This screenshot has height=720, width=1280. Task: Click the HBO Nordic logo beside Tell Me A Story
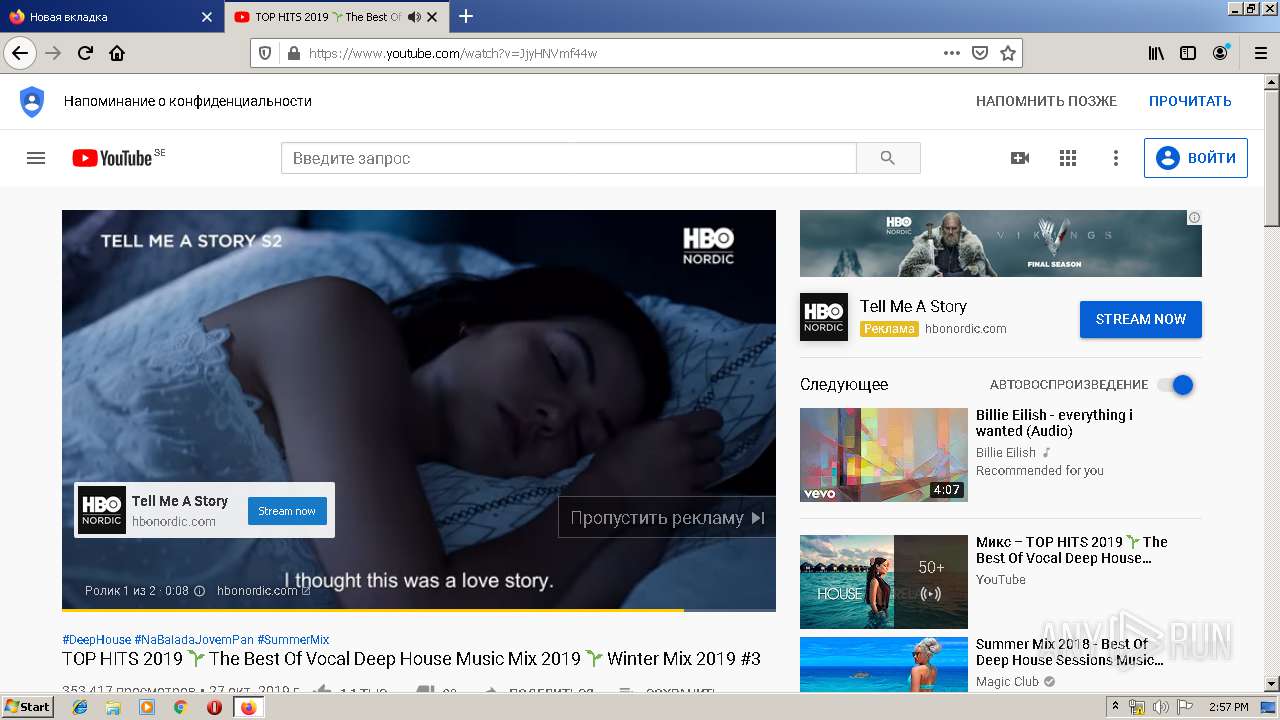tap(824, 317)
